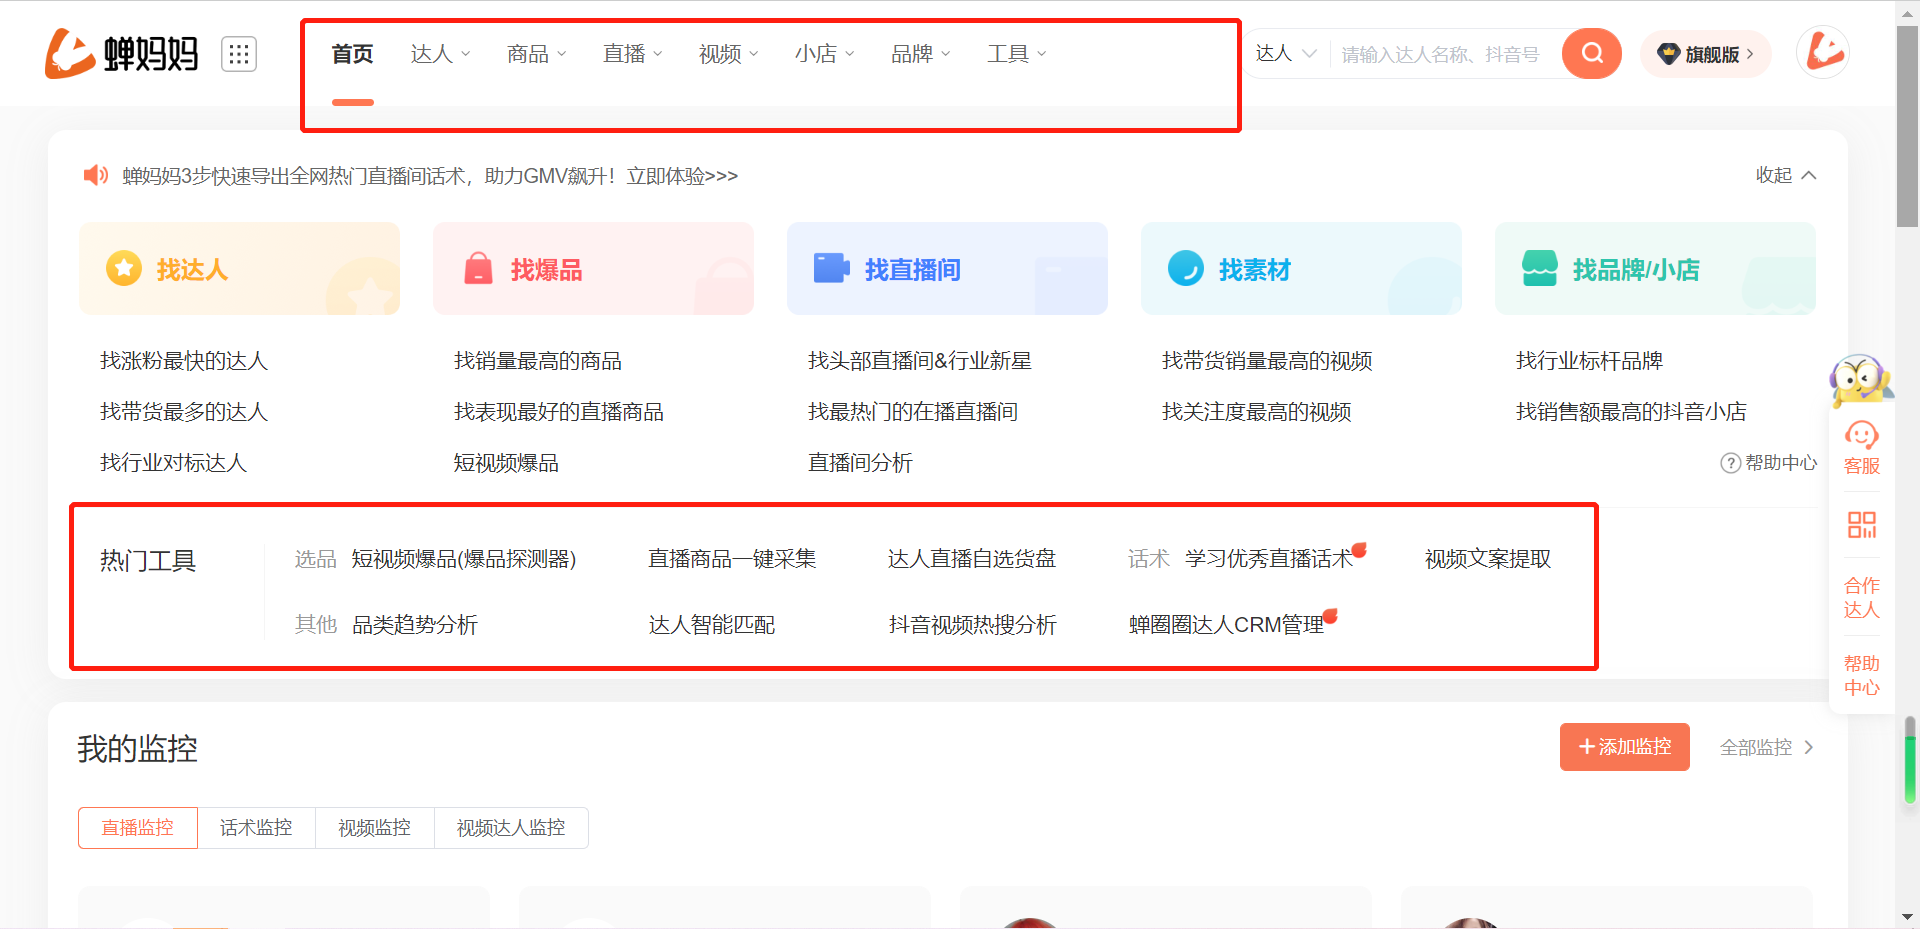Open 短视频爆品 link under 找爆品
The image size is (1920, 929).
click(506, 463)
